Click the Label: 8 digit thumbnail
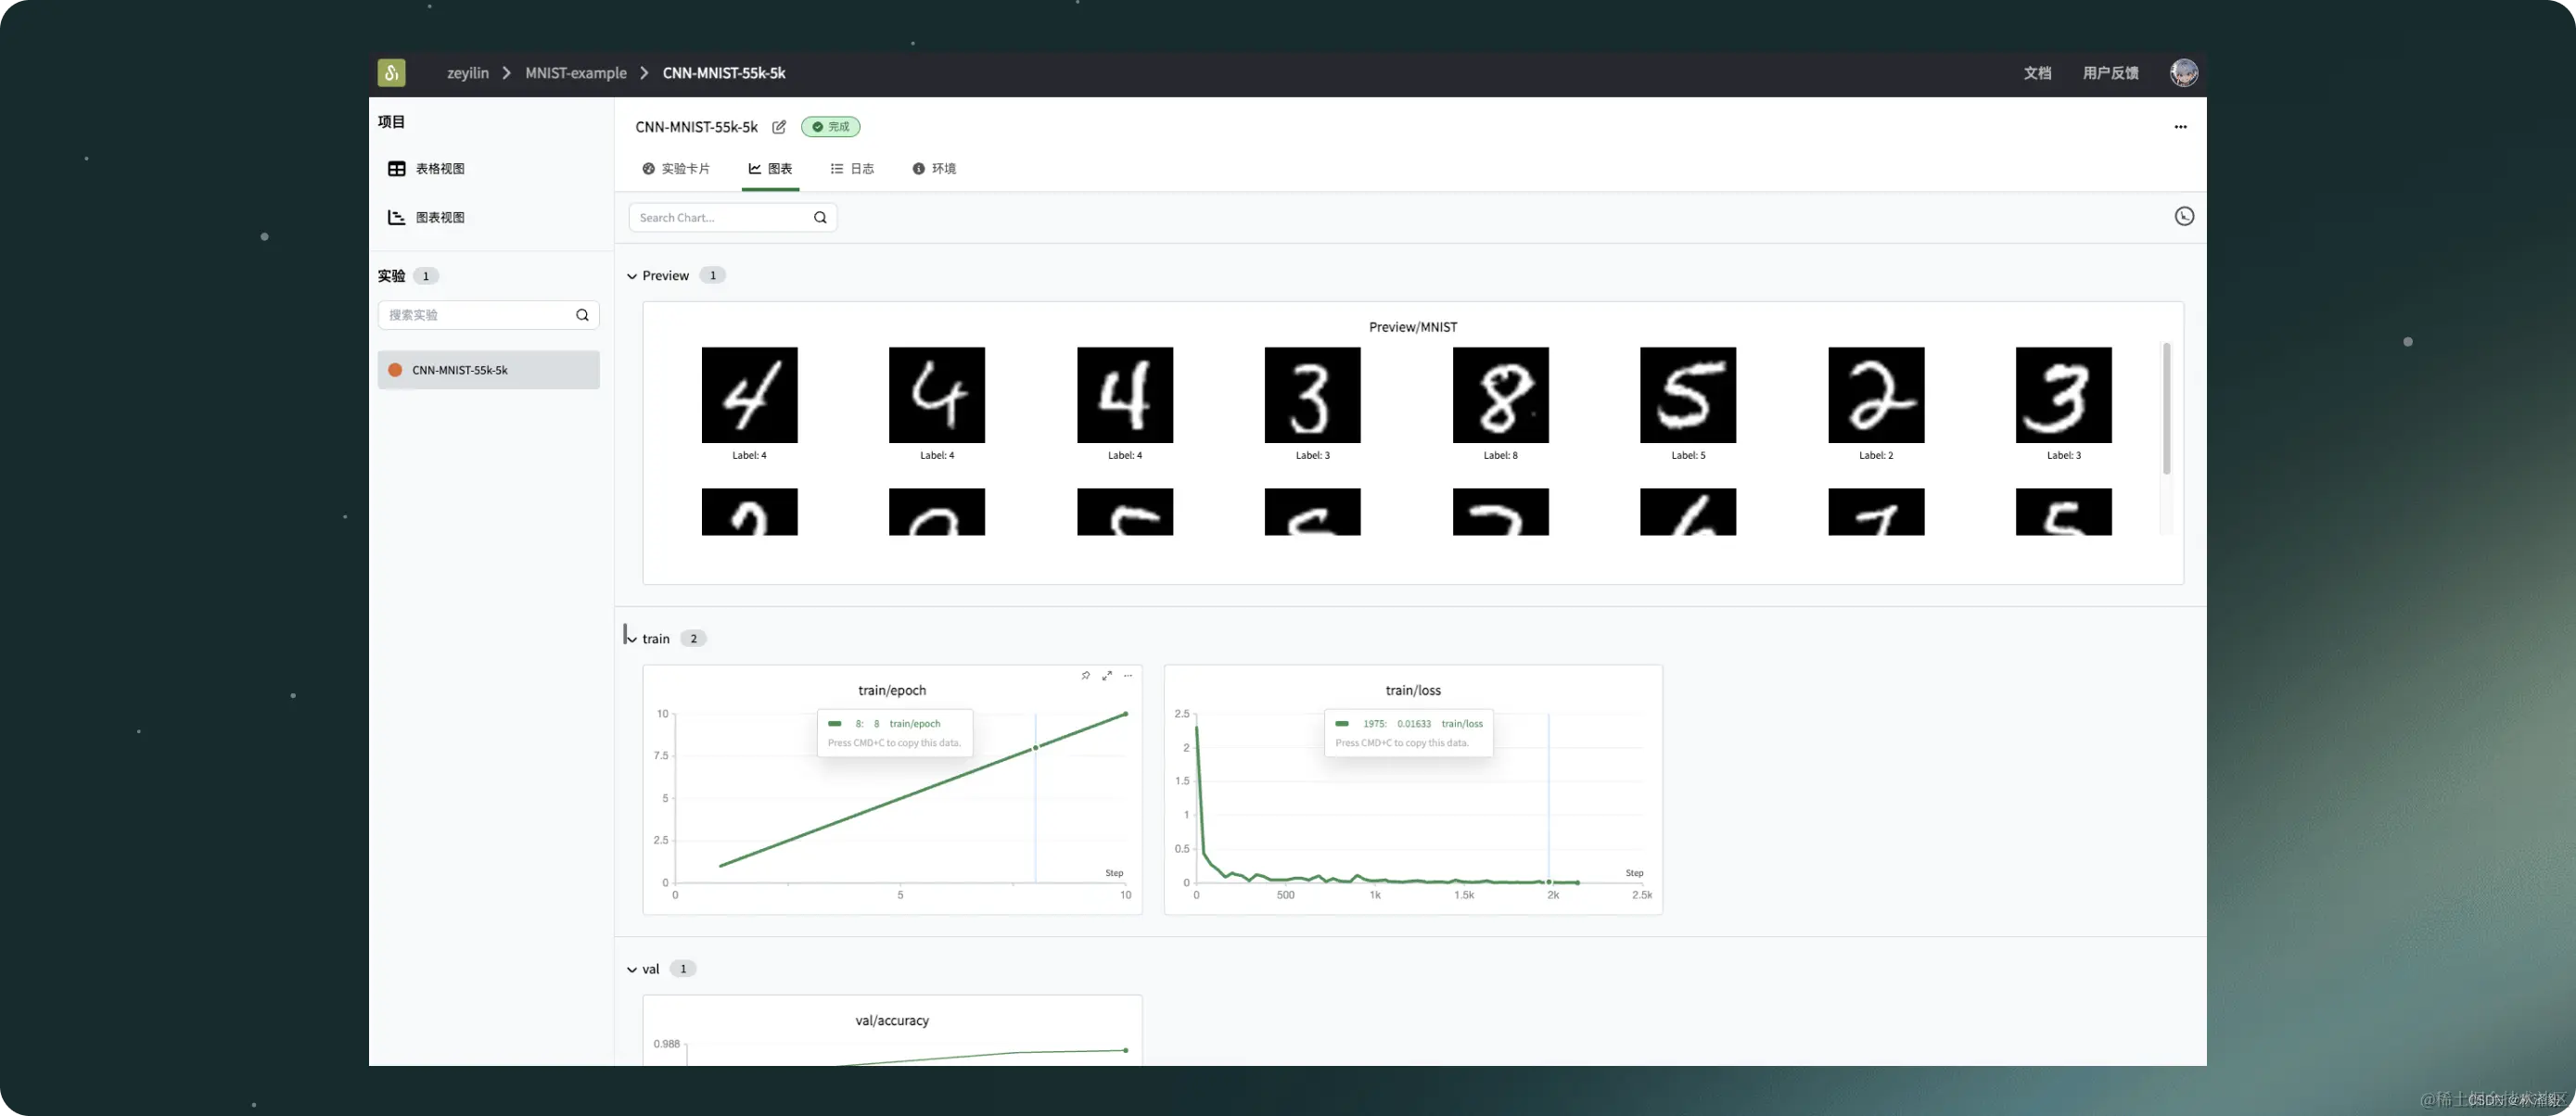Image resolution: width=2576 pixels, height=1116 pixels. pyautogui.click(x=1500, y=395)
